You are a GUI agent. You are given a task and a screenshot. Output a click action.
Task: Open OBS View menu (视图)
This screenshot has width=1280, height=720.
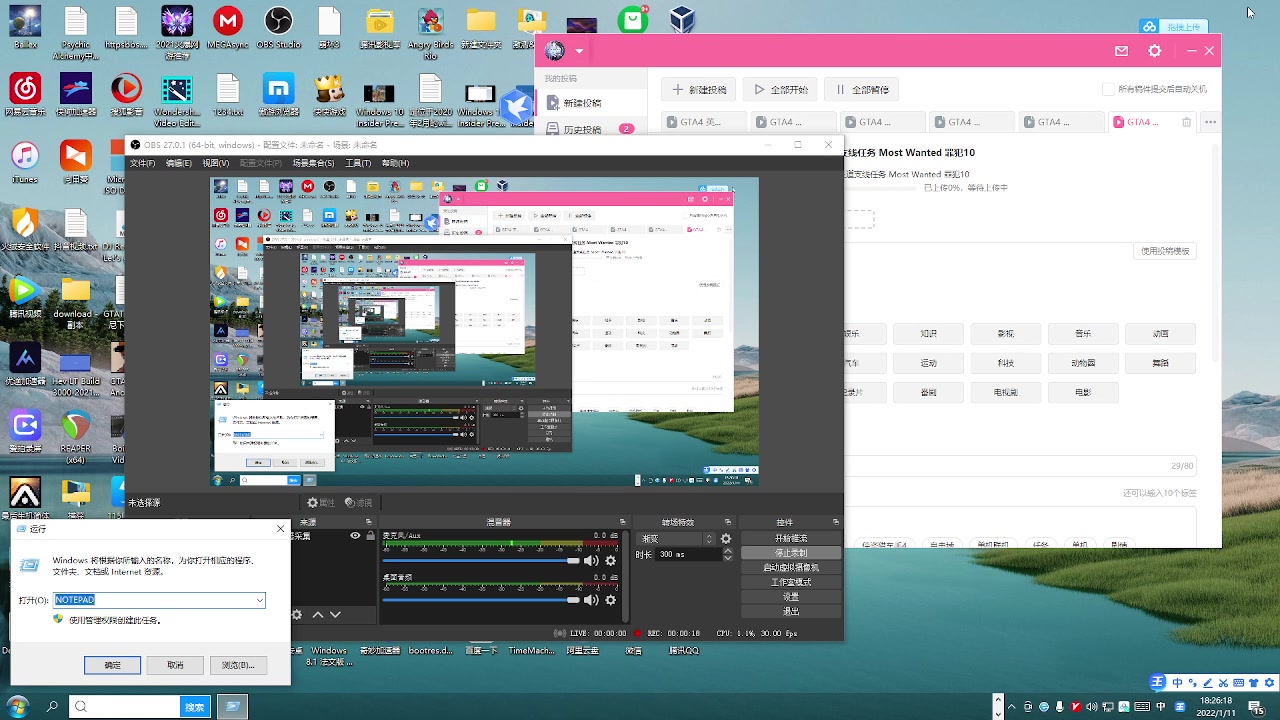(x=215, y=163)
